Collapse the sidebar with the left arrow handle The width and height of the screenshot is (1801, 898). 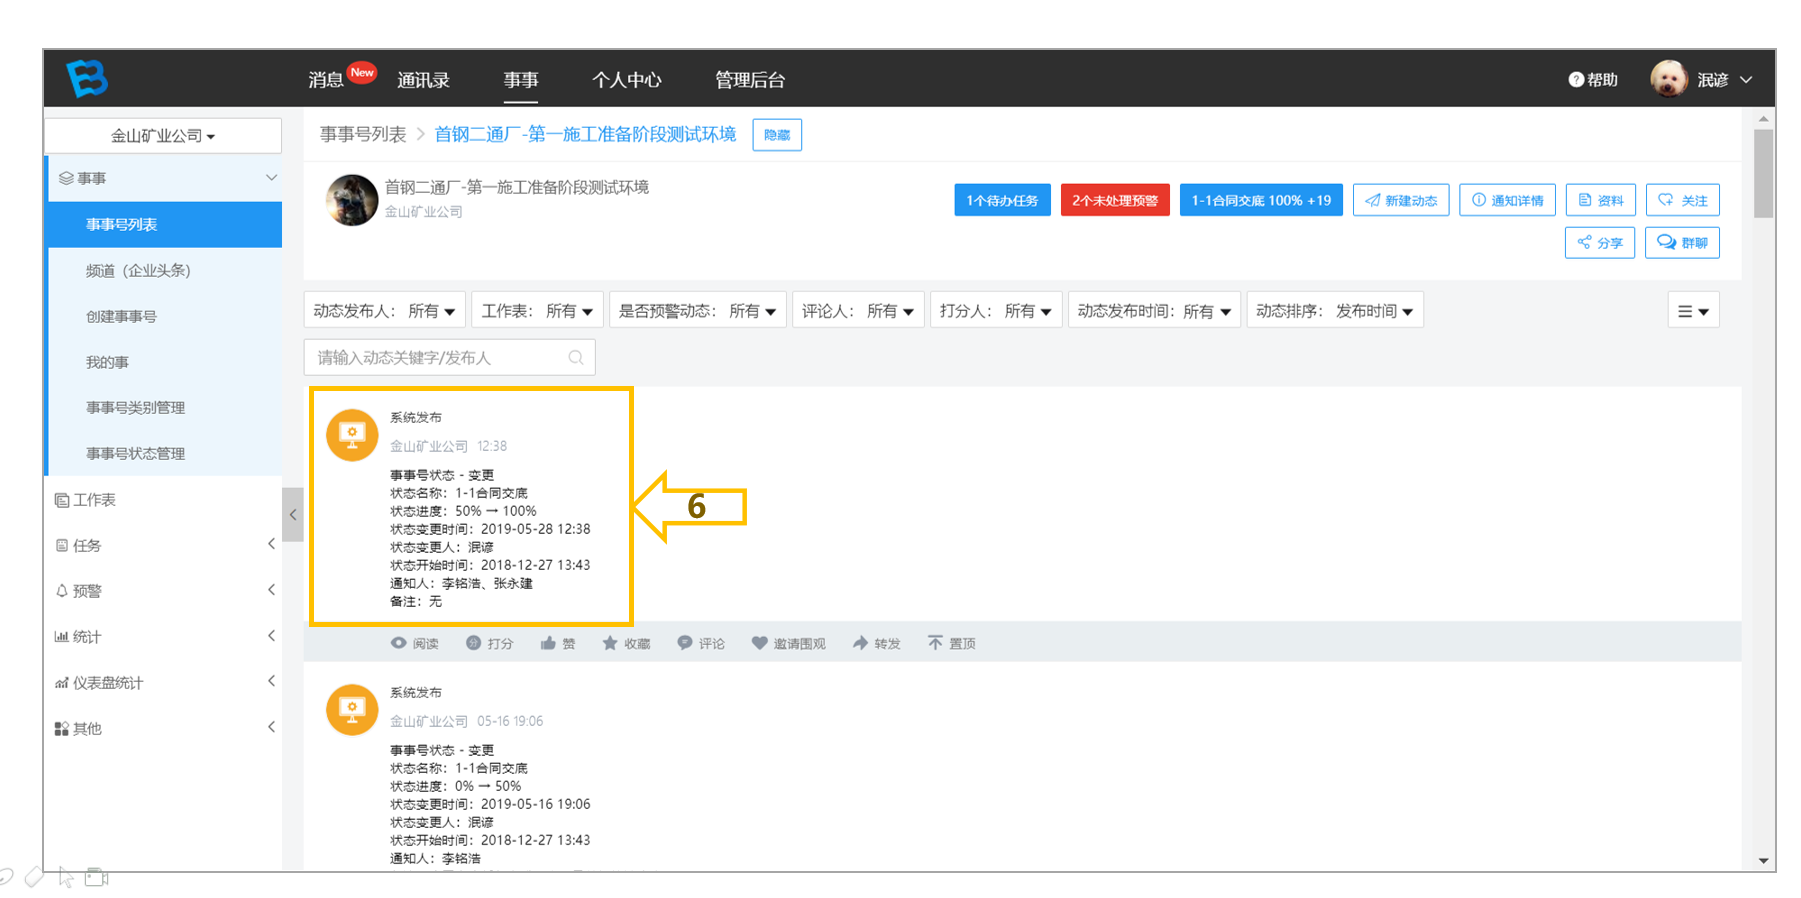pos(293,515)
